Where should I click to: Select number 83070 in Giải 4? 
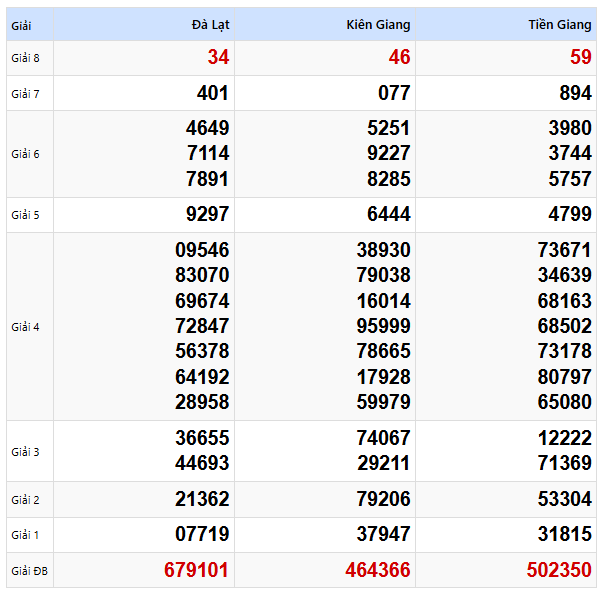pyautogui.click(x=202, y=275)
